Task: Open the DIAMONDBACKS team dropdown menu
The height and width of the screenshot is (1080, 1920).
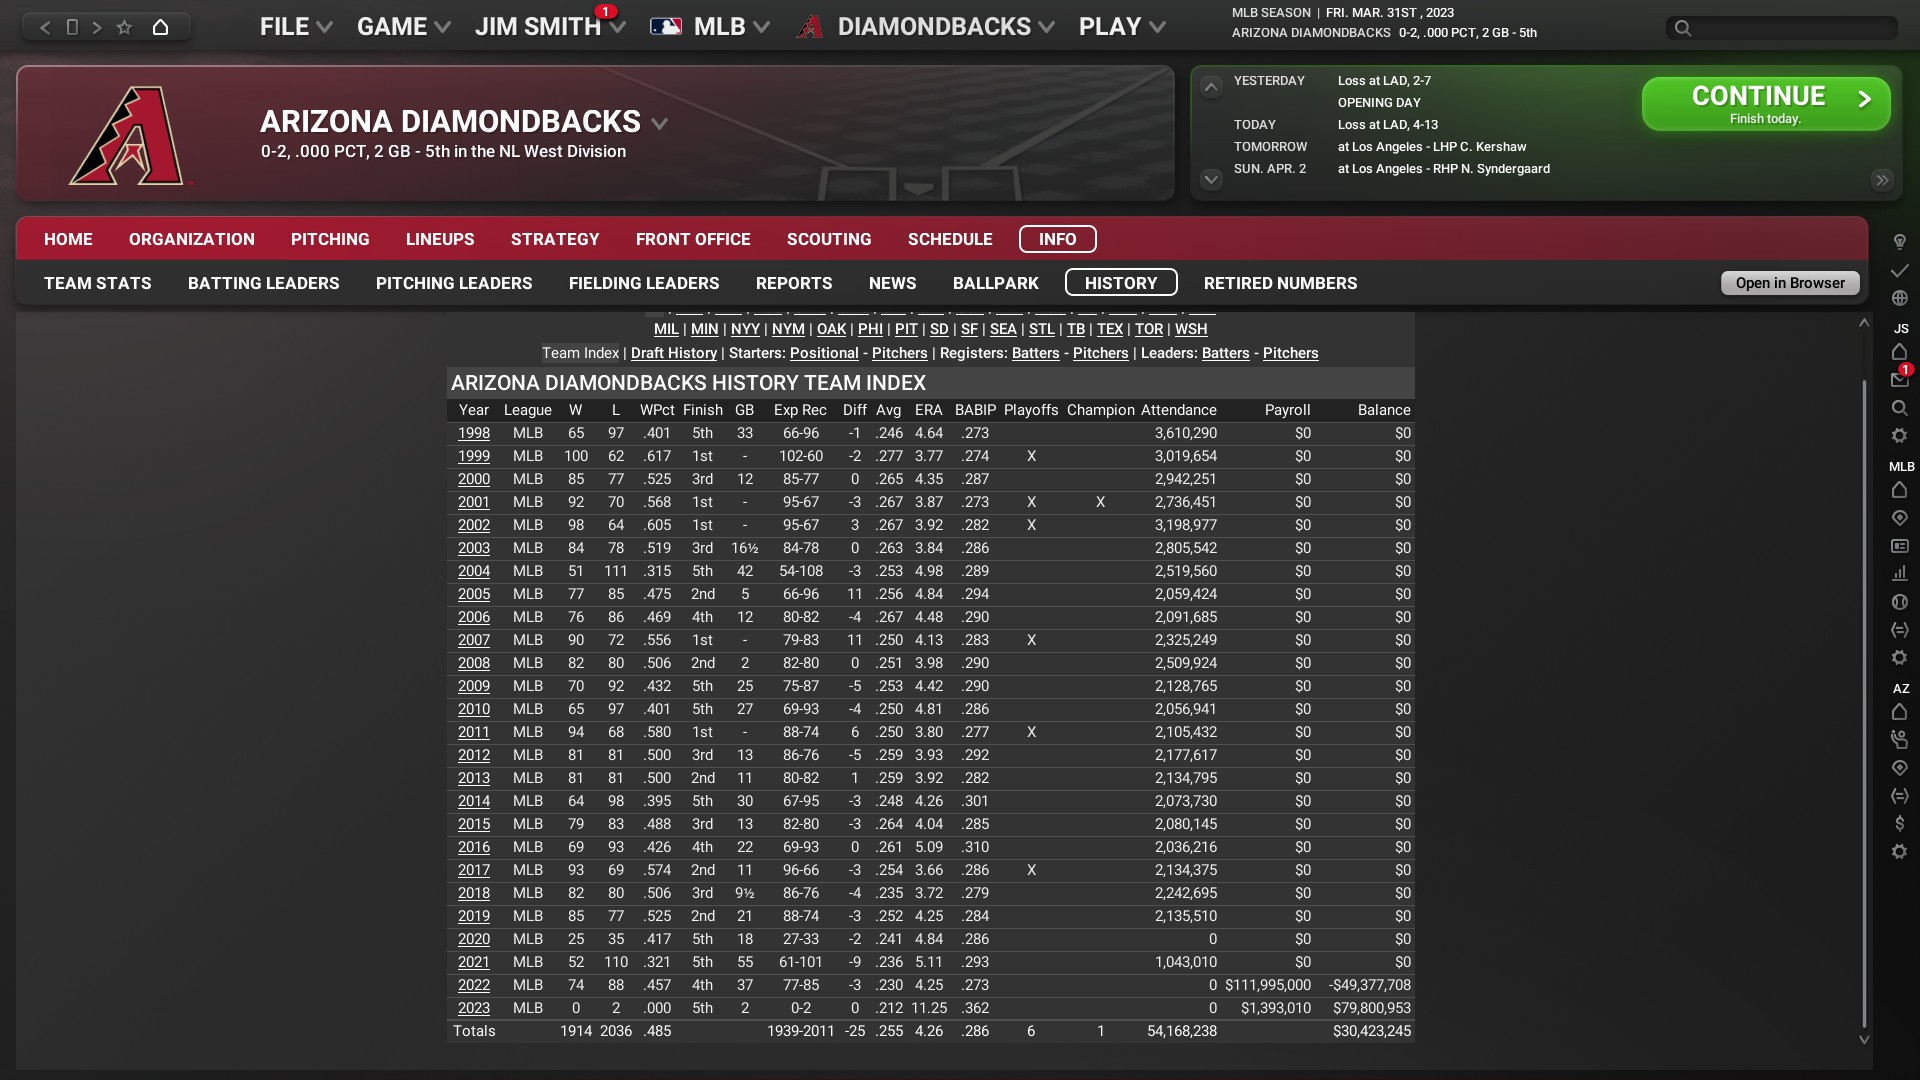Action: [x=926, y=27]
